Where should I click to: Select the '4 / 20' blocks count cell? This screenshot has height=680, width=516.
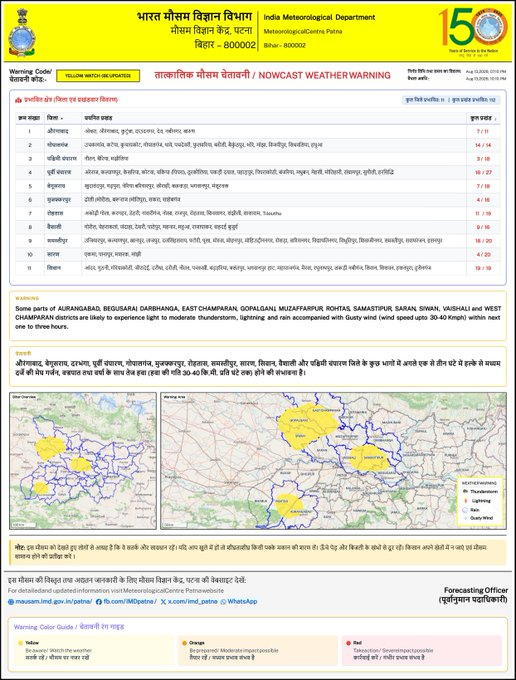483,255
